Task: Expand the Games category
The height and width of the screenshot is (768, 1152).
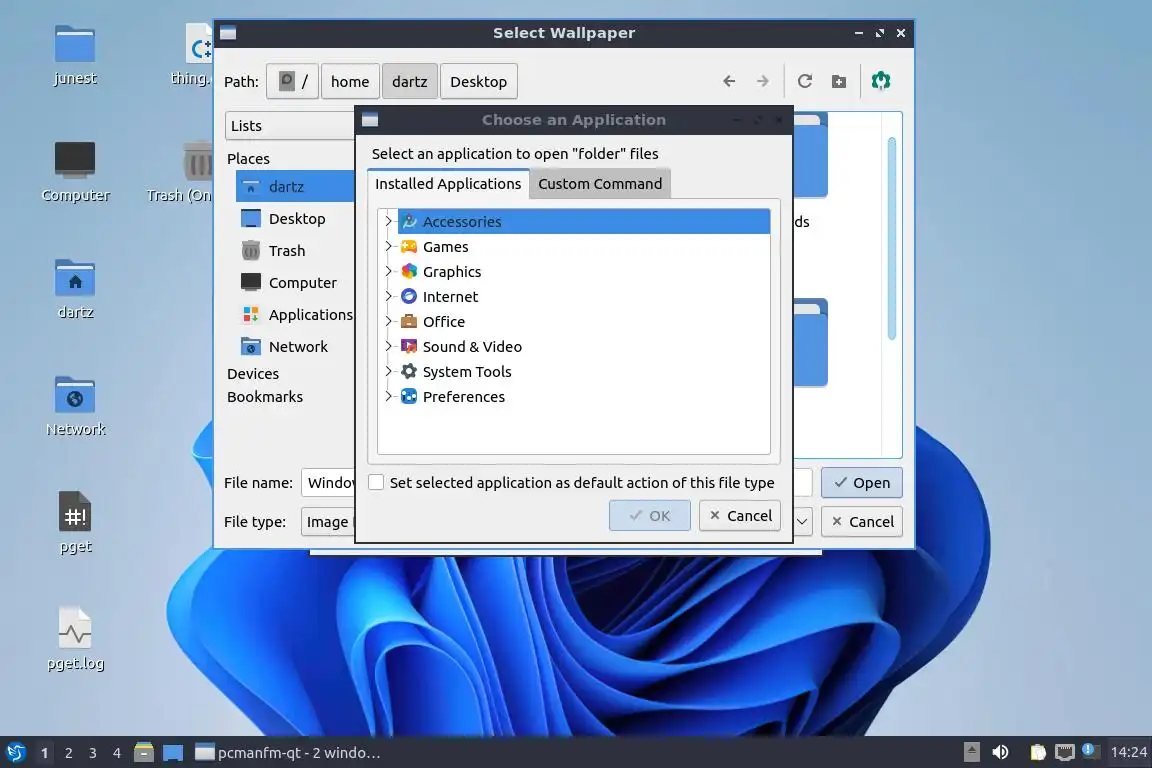Action: pyautogui.click(x=389, y=246)
